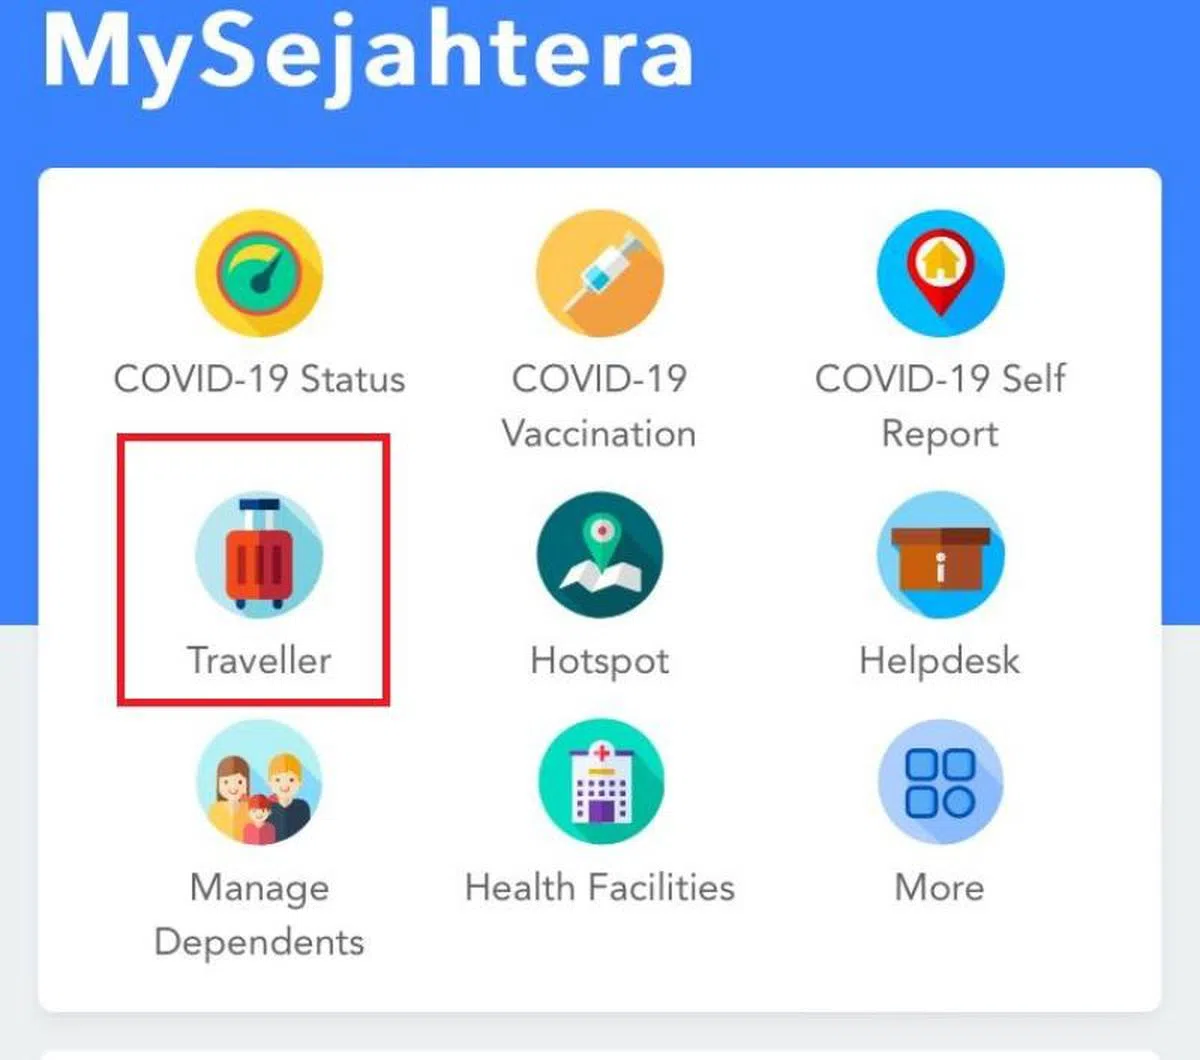Image resolution: width=1200 pixels, height=1060 pixels.
Task: Click the "Manage Dependents" text label
Action: click(x=259, y=915)
